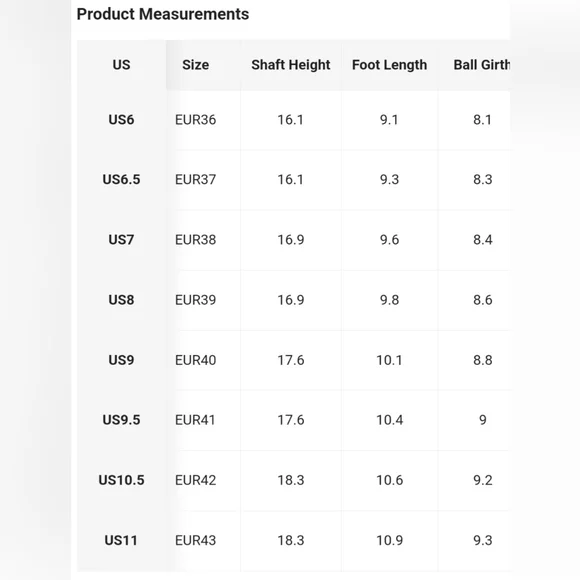Click the 16.9 shaft height for US7
This screenshot has width=580, height=580.
291,240
